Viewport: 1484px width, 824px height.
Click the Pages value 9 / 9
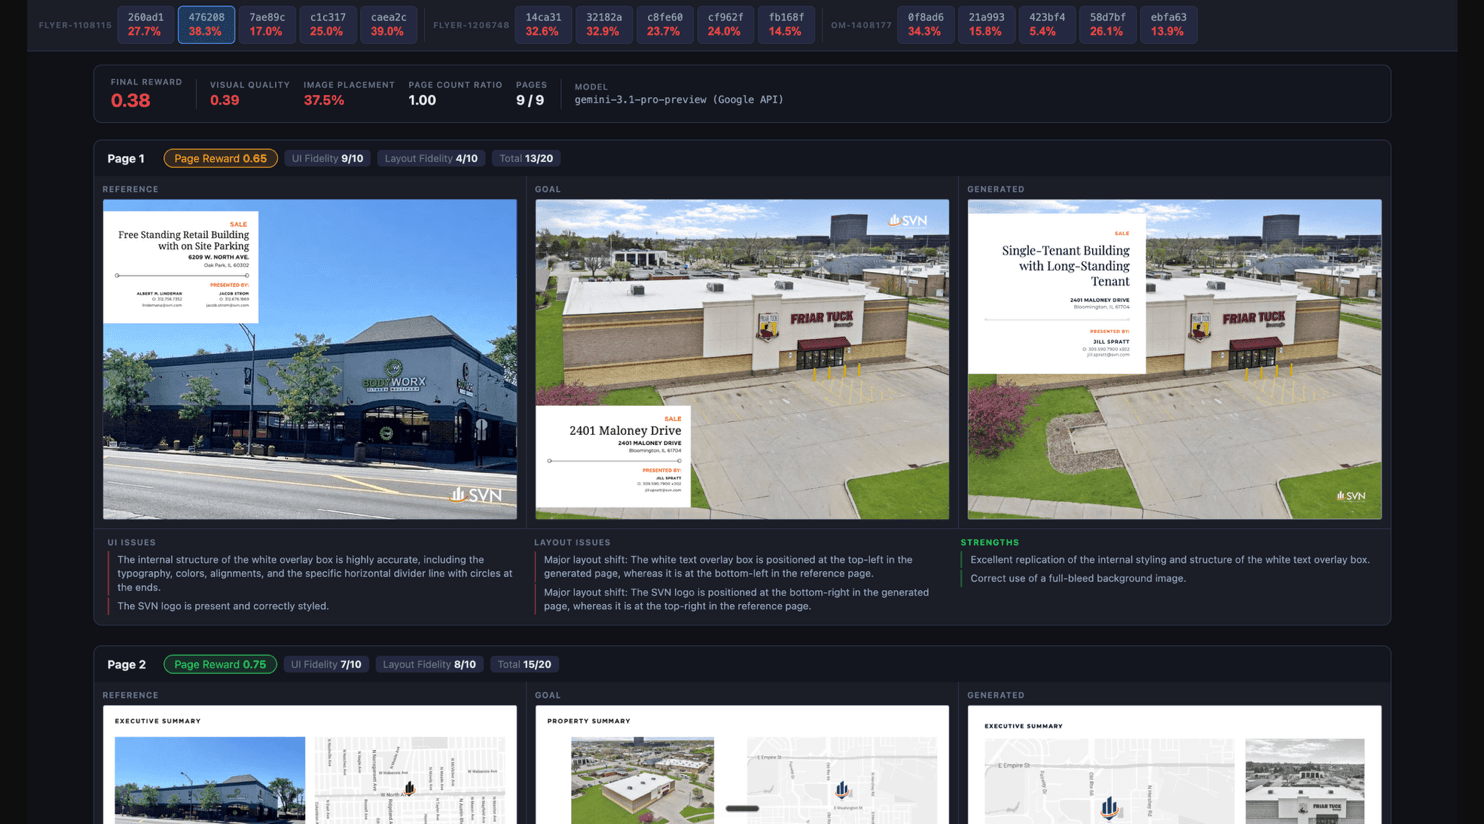(x=530, y=100)
